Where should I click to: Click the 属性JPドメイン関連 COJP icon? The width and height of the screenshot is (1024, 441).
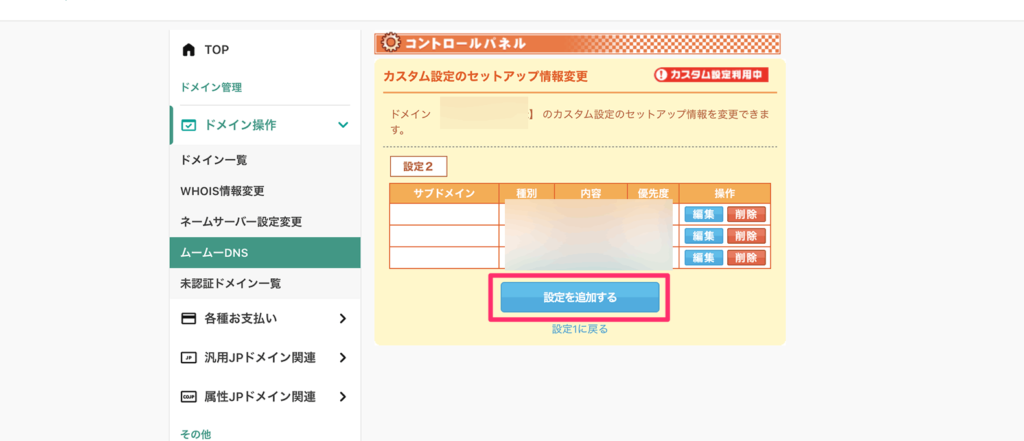pyautogui.click(x=189, y=397)
